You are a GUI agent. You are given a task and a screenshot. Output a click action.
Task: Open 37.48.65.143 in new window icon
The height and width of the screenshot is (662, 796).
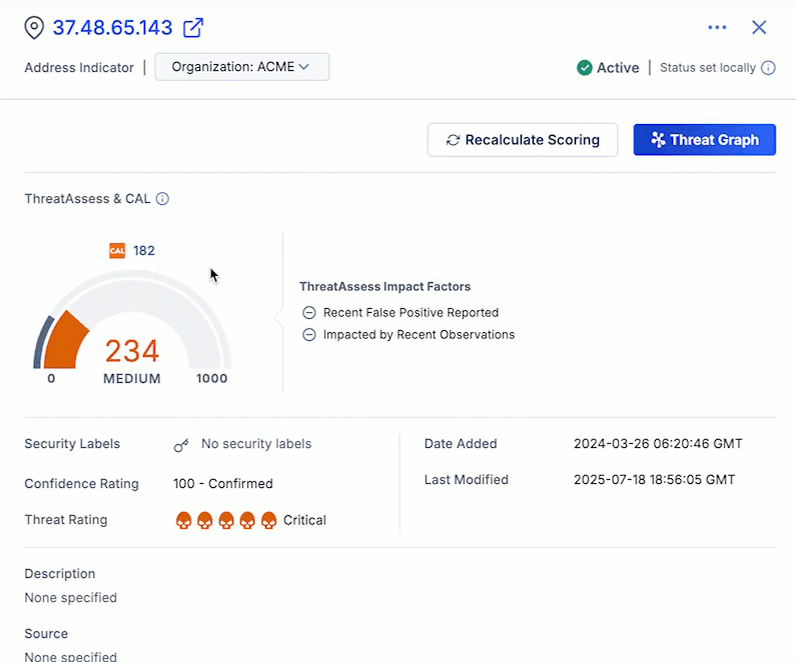[x=193, y=27]
